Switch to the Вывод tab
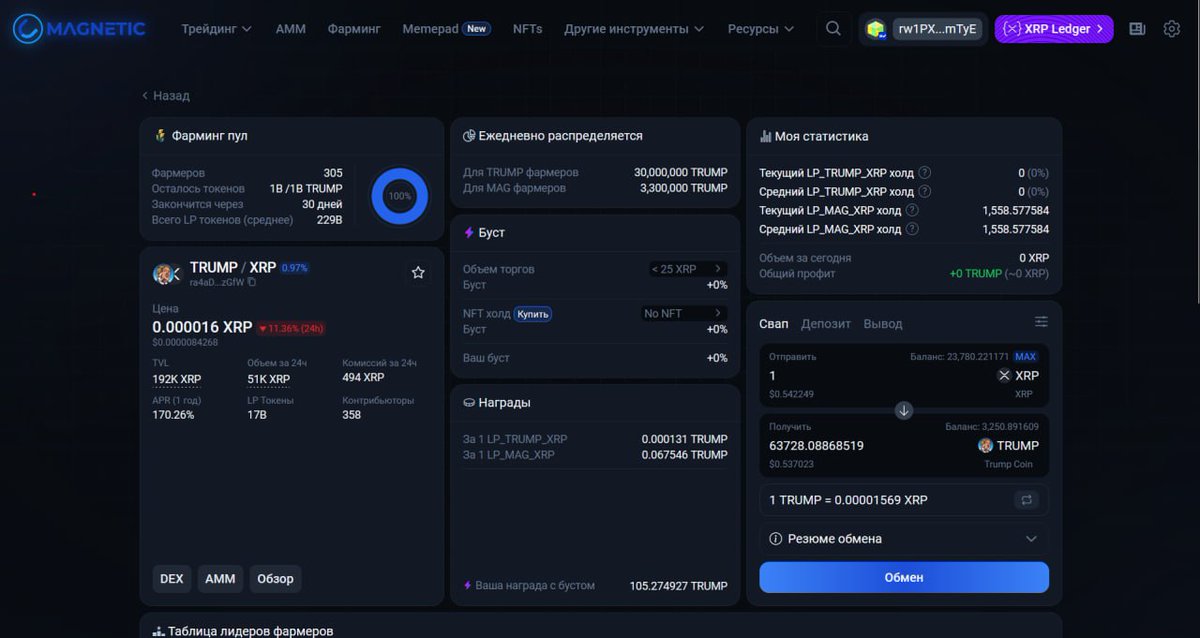This screenshot has width=1200, height=638. (x=883, y=324)
